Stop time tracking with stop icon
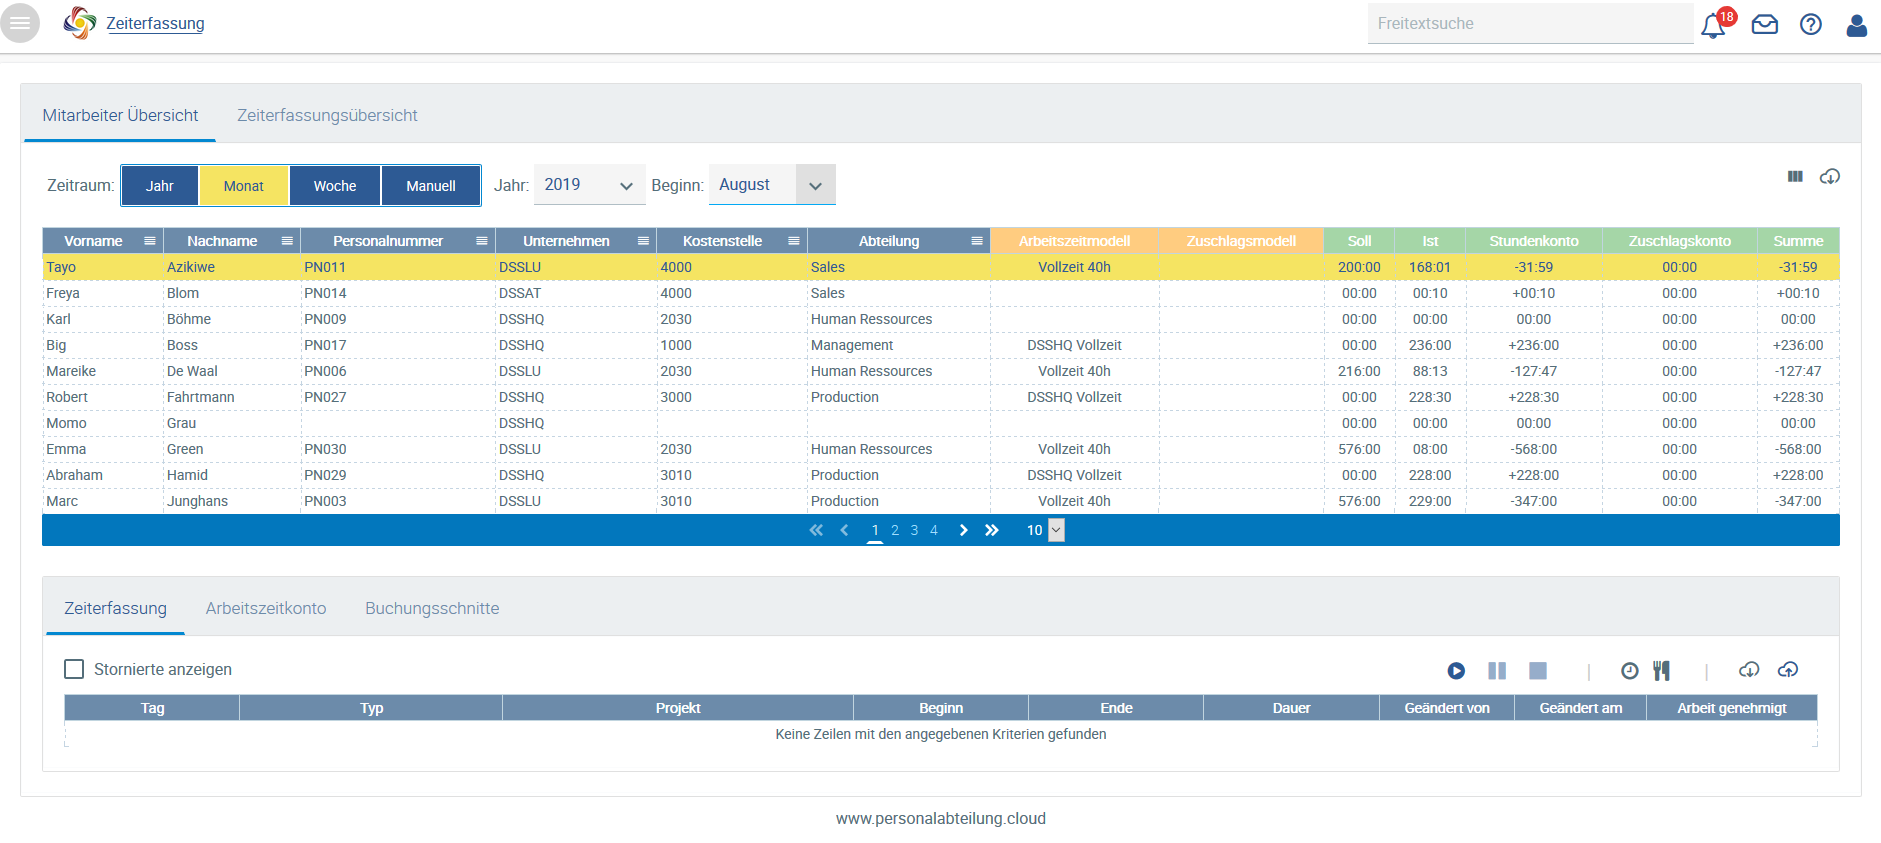 (1538, 671)
